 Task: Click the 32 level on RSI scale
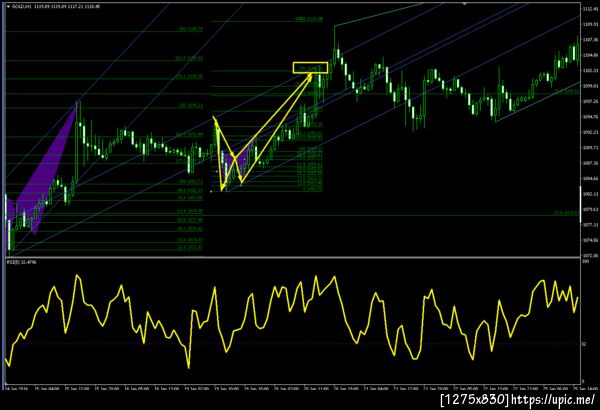pos(584,344)
